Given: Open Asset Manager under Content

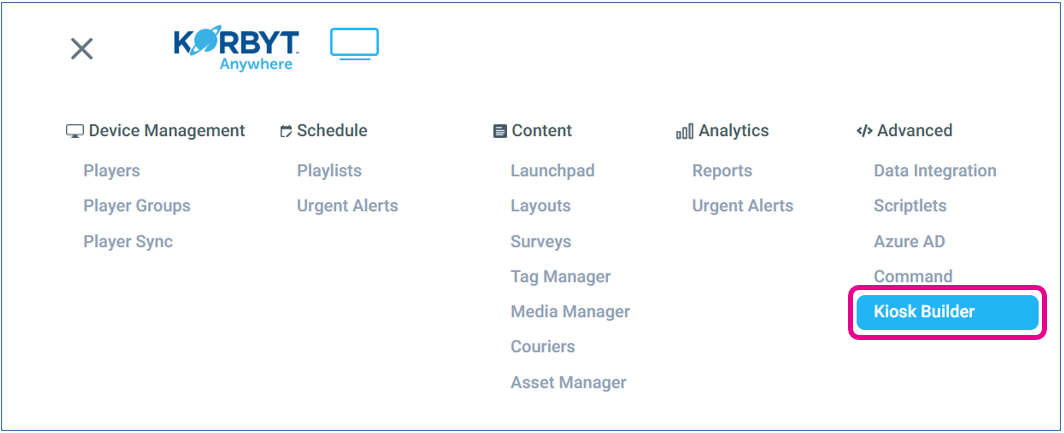Looking at the screenshot, I should pos(568,382).
